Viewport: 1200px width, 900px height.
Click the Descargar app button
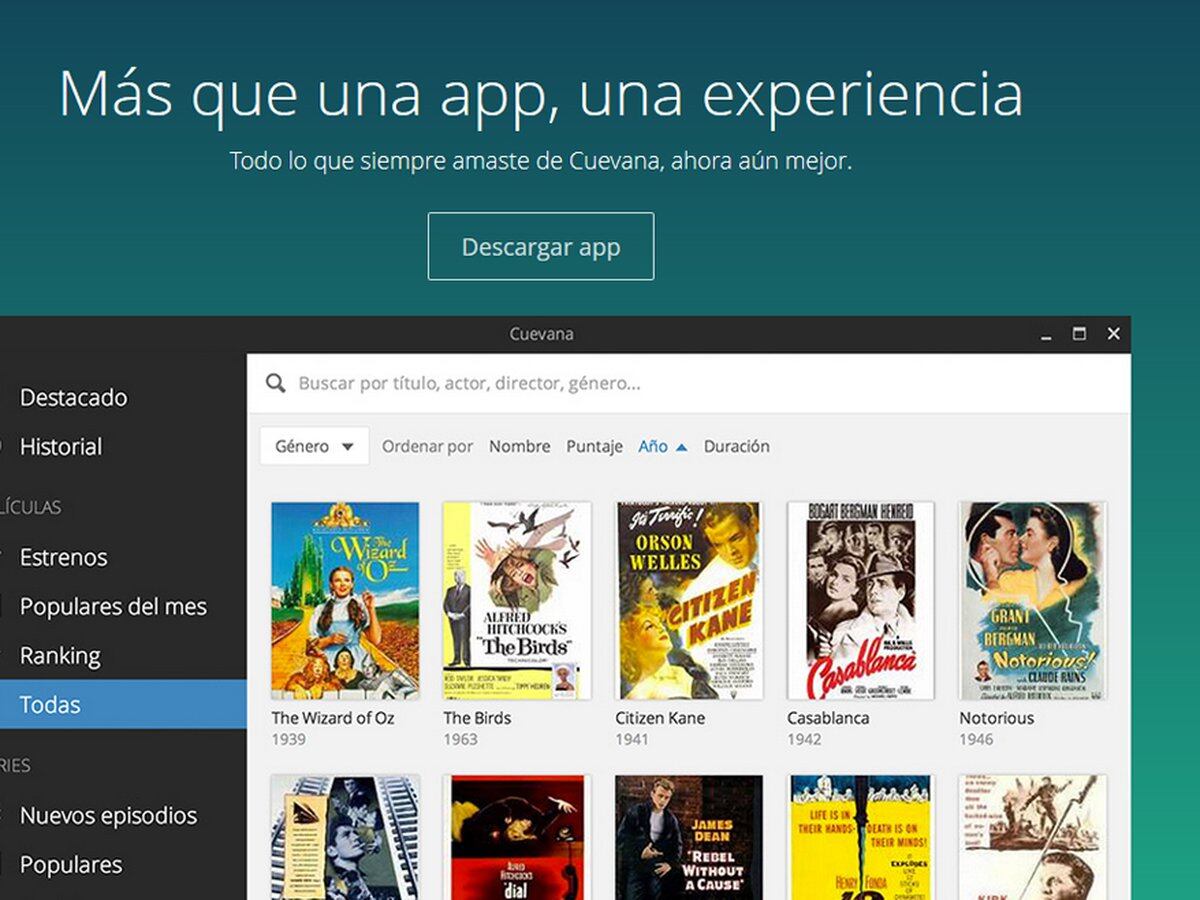541,246
